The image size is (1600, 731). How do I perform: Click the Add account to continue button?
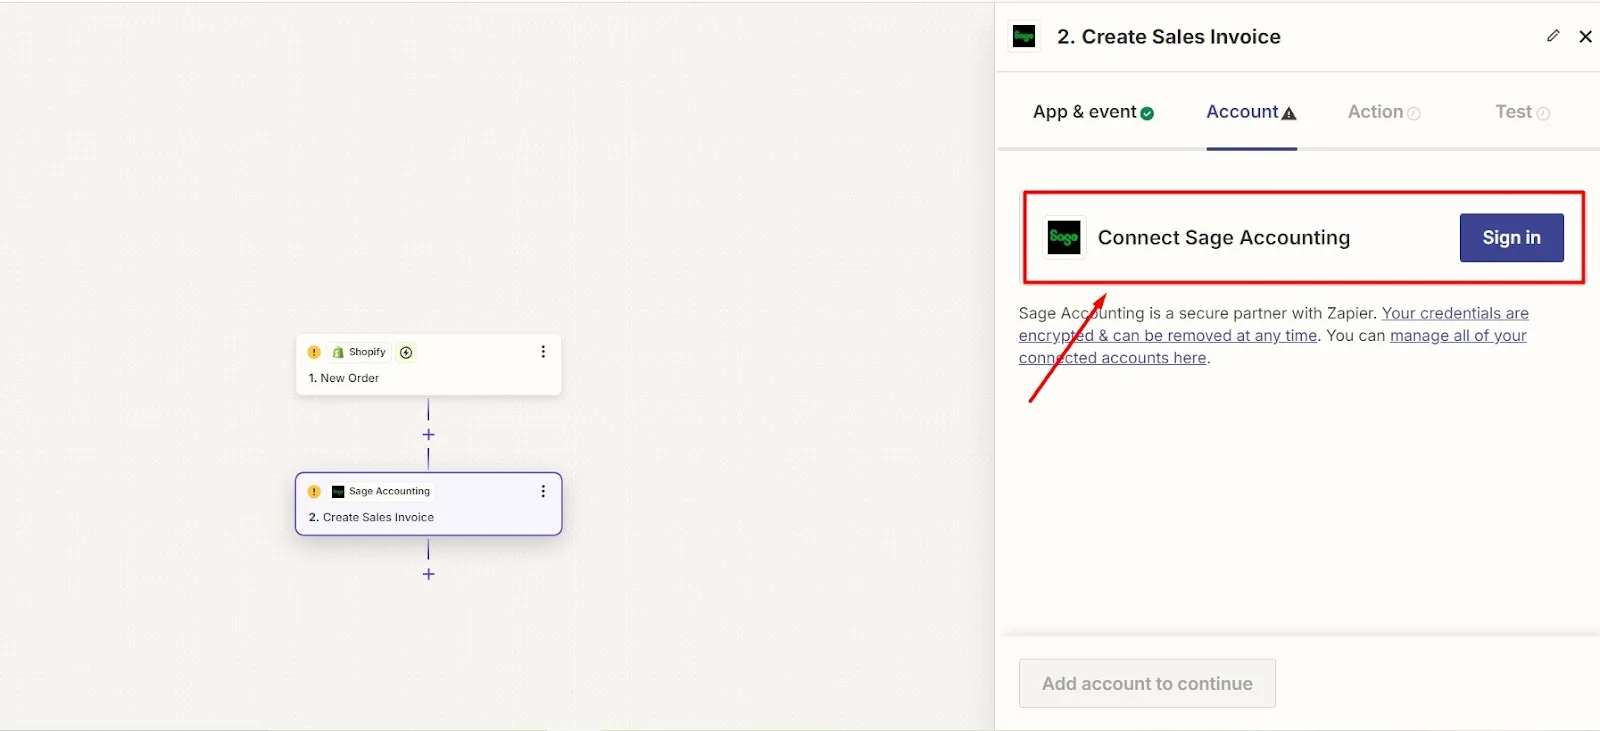pos(1147,684)
